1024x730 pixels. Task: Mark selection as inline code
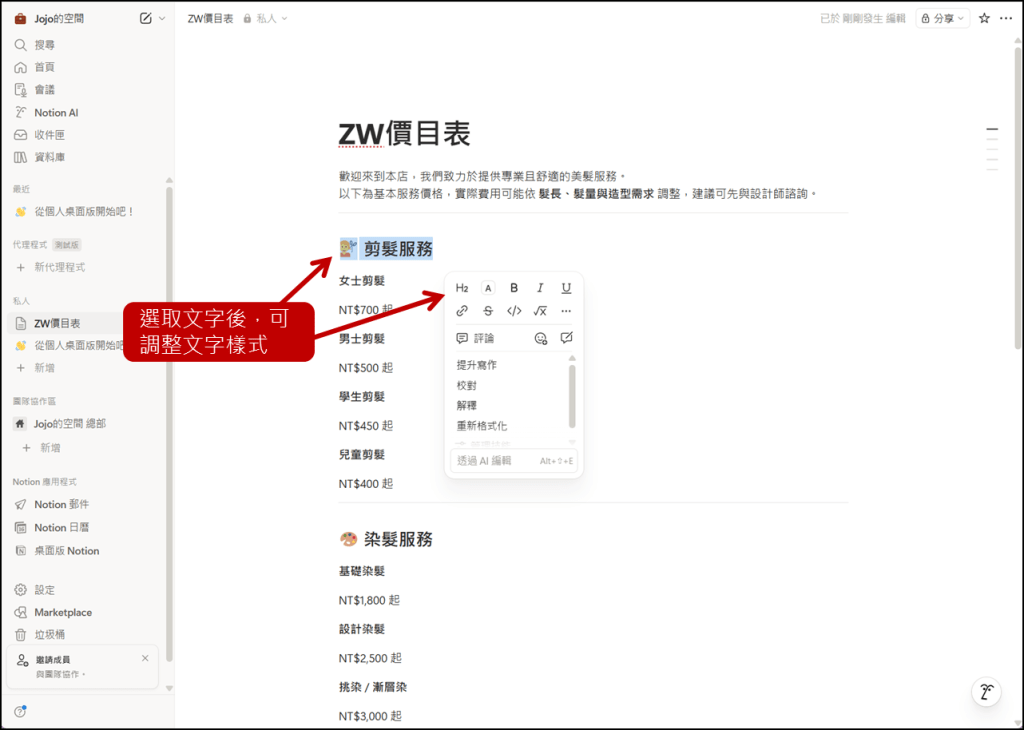(514, 311)
